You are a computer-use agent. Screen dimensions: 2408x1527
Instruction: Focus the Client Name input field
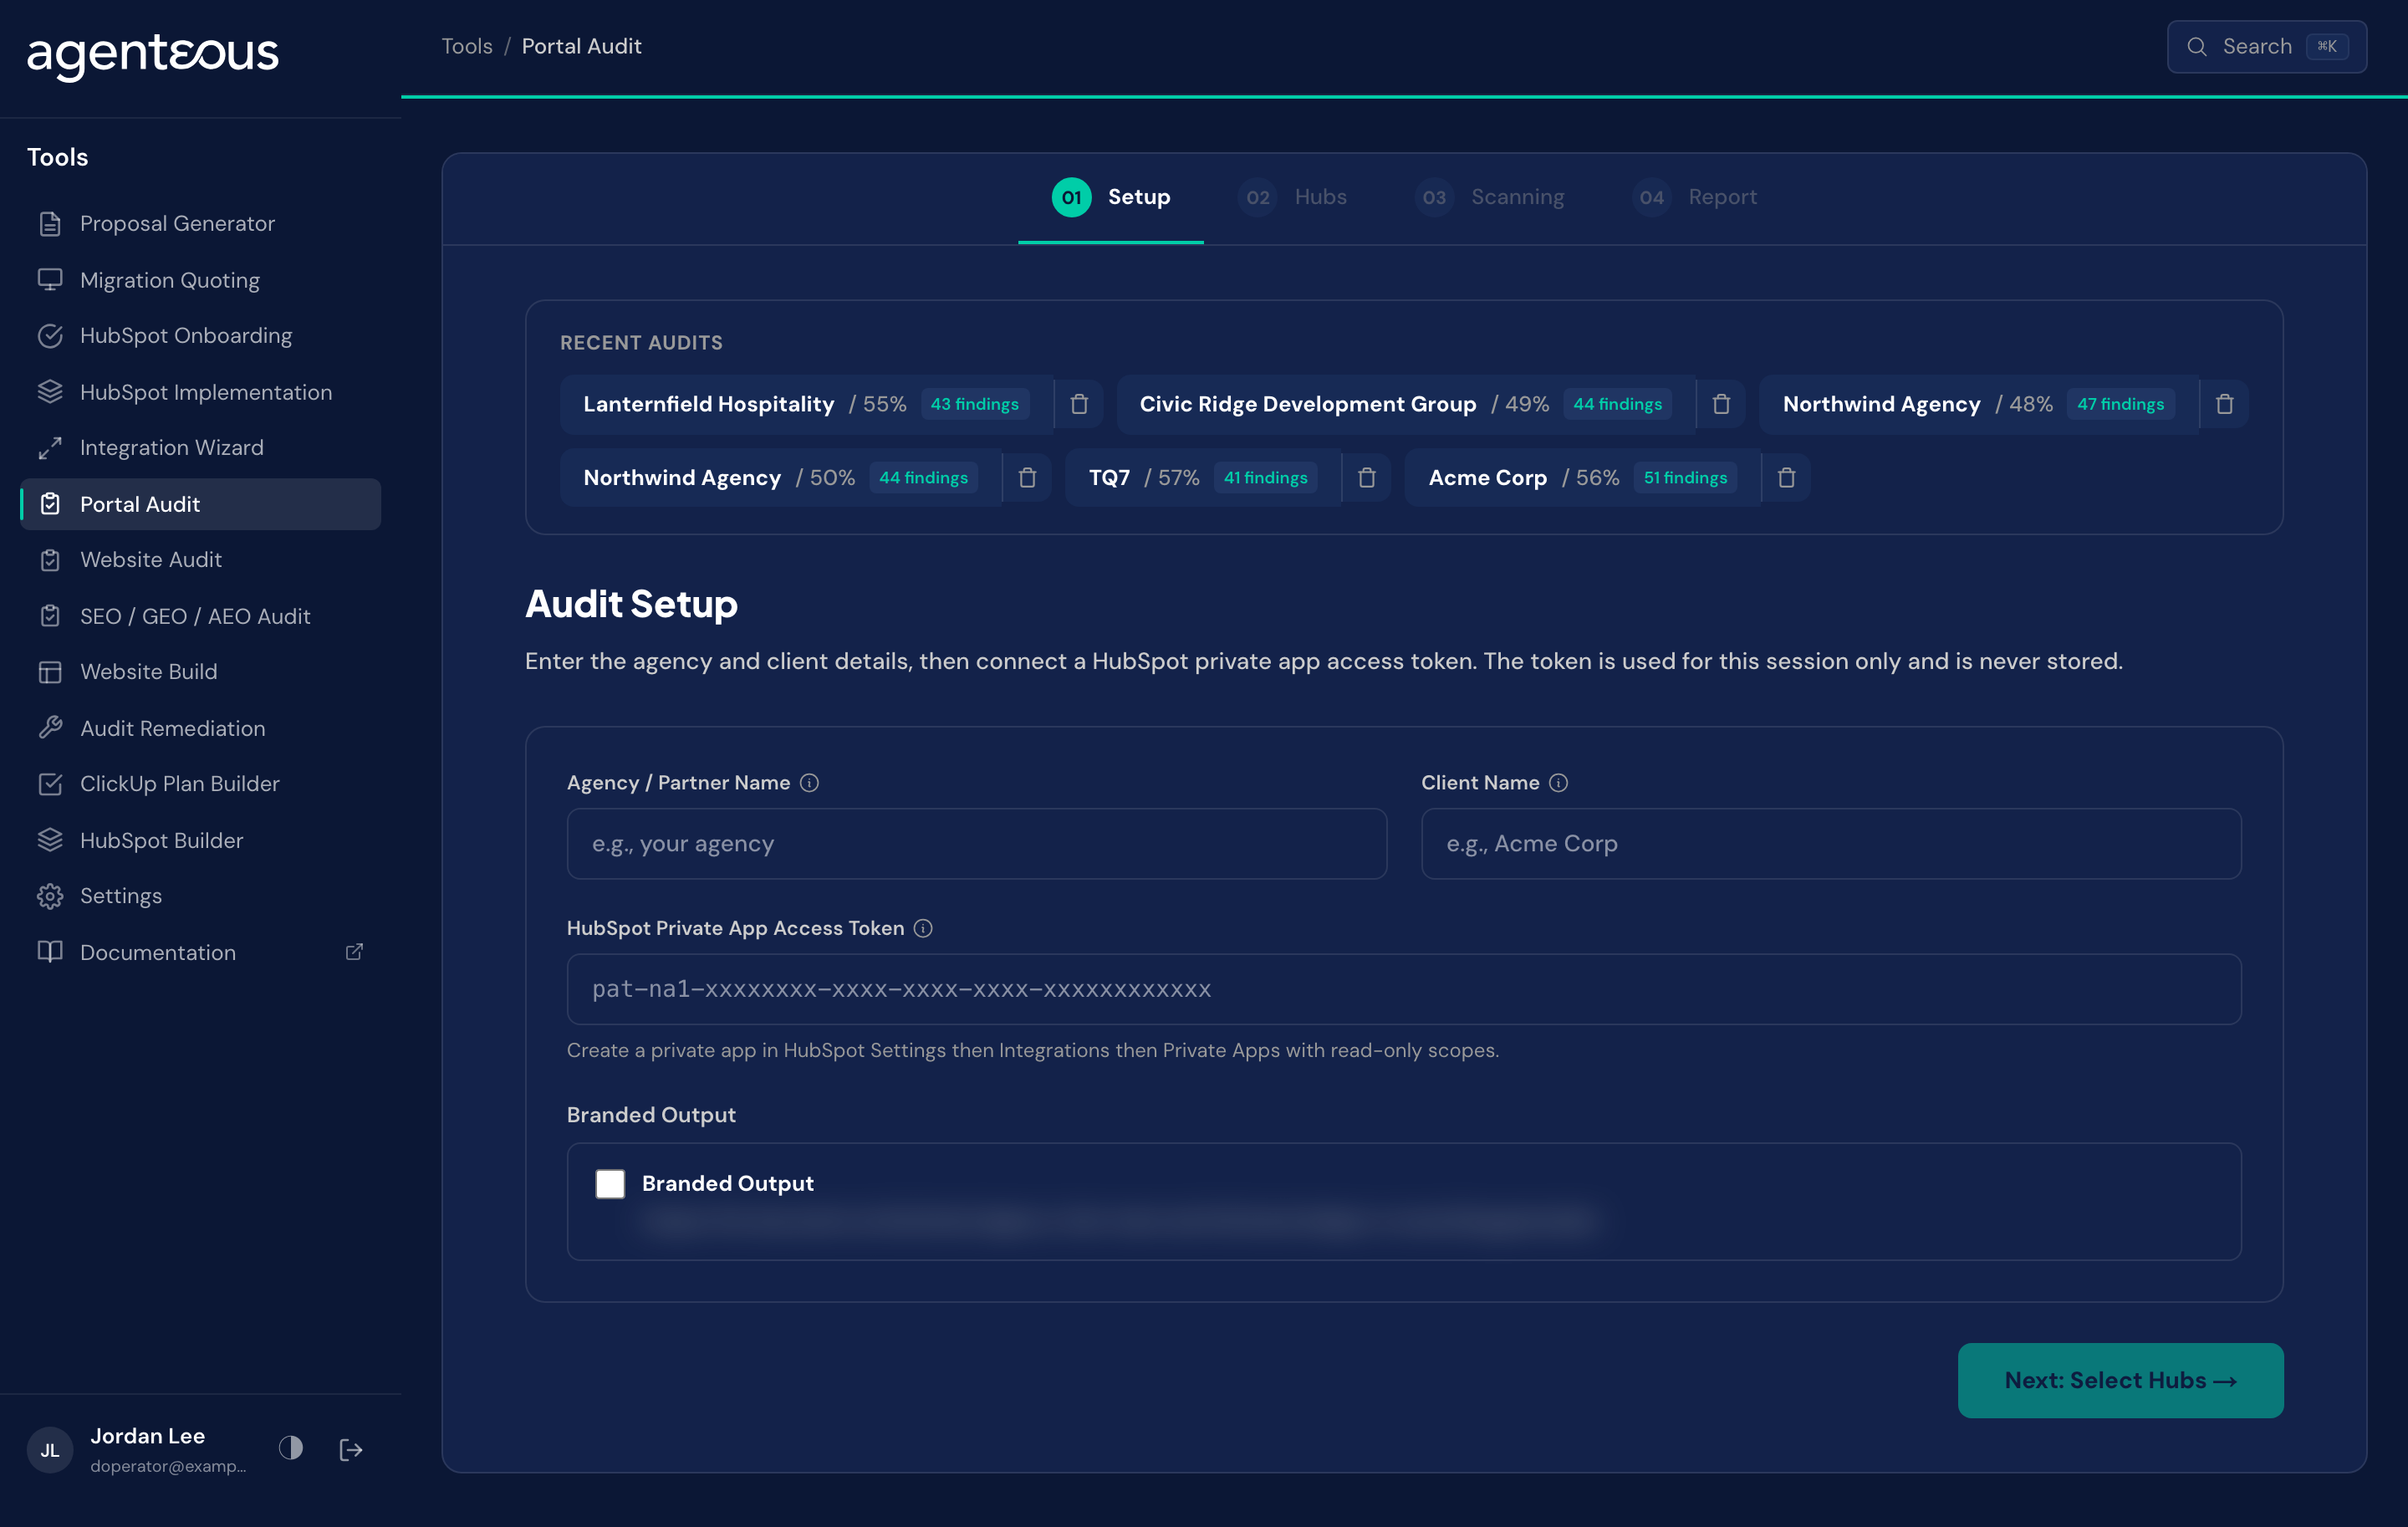(x=1831, y=844)
